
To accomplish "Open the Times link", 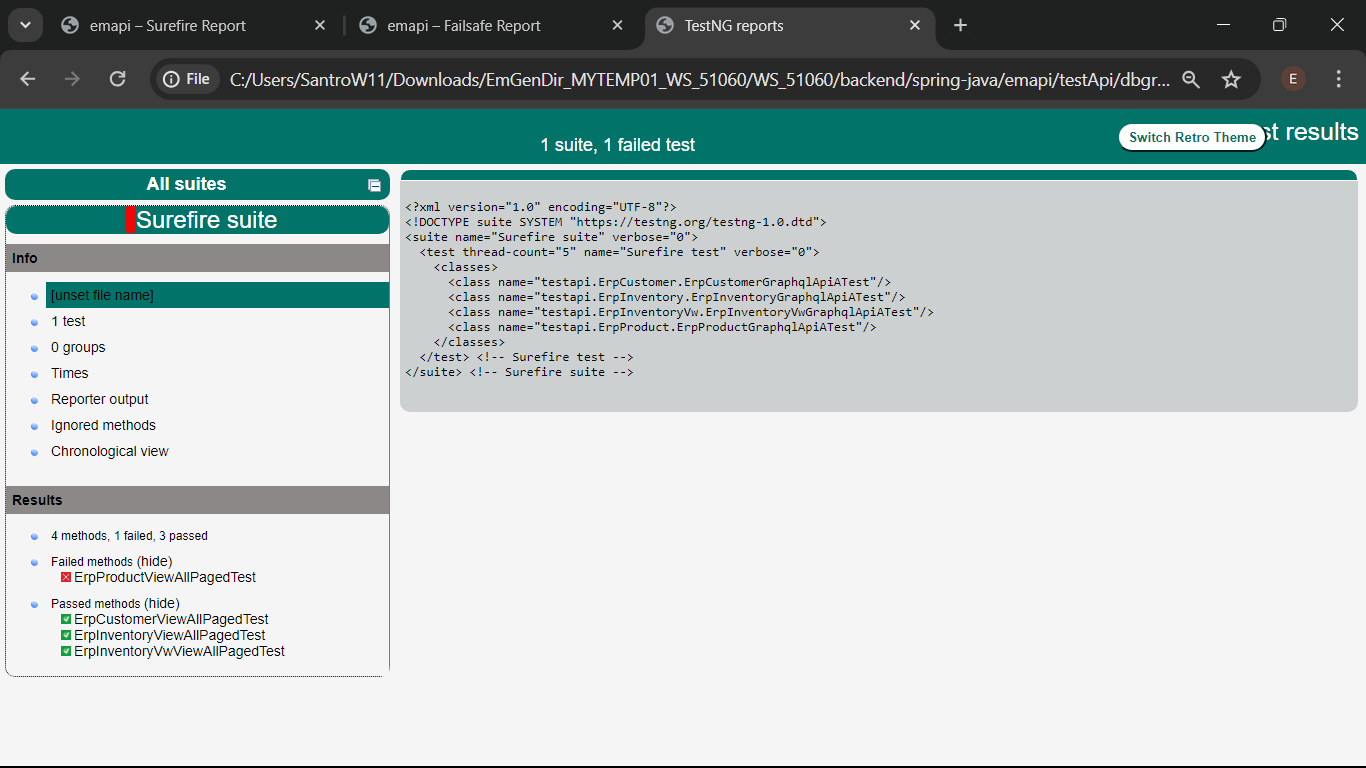I will 70,373.
